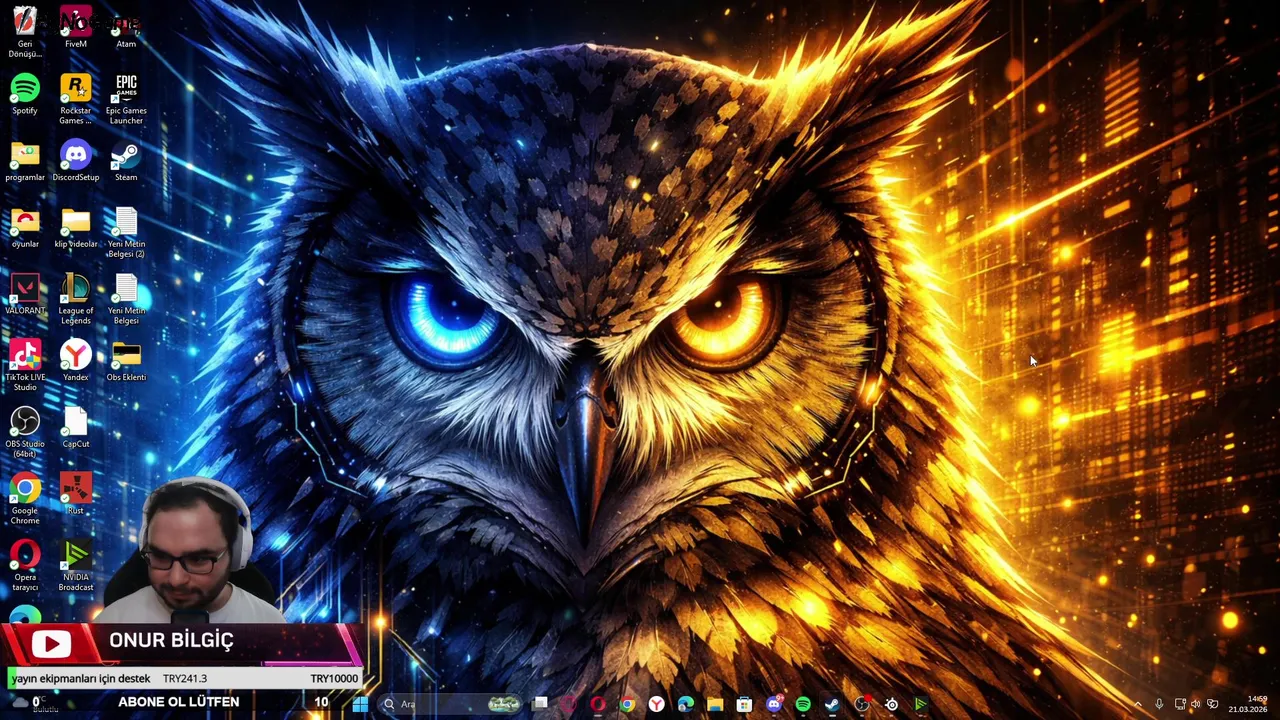The image size is (1280, 720).
Task: Select the Spotify desktop shortcut
Action: coord(25,95)
